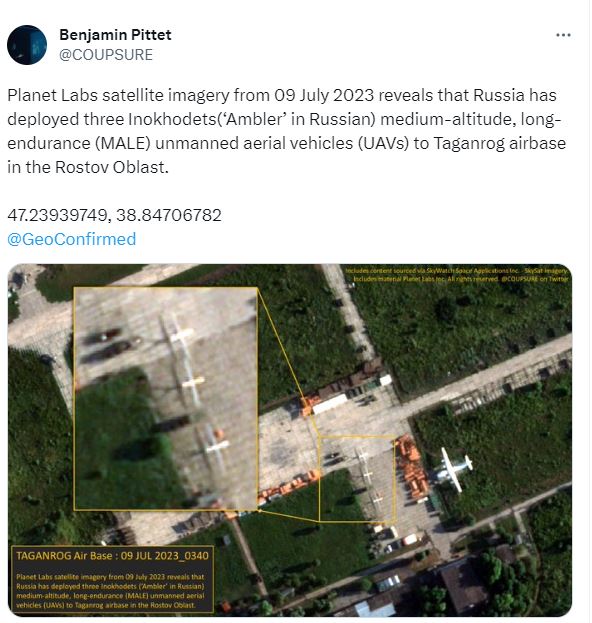Click the TAGANROG Air Base caption box
592x623 pixels.
coord(112,579)
